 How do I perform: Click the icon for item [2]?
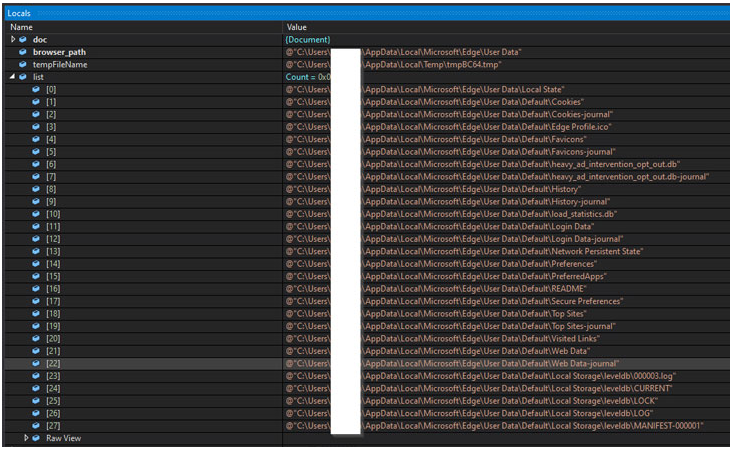click(36, 114)
